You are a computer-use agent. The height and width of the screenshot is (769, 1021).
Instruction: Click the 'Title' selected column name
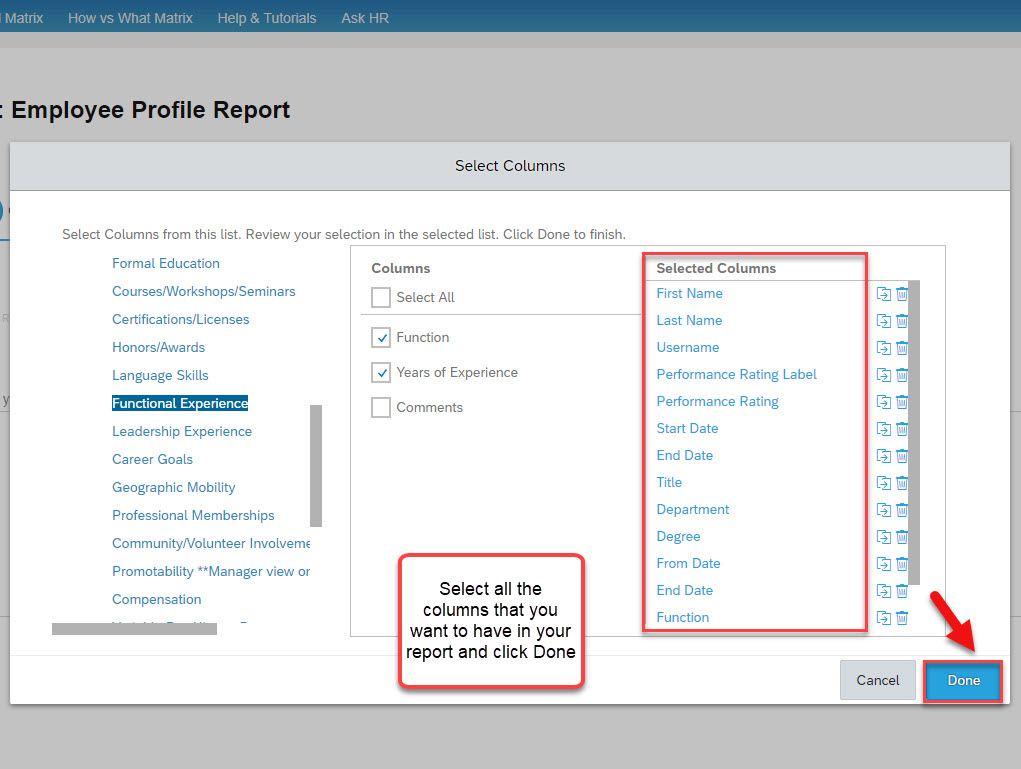click(669, 482)
